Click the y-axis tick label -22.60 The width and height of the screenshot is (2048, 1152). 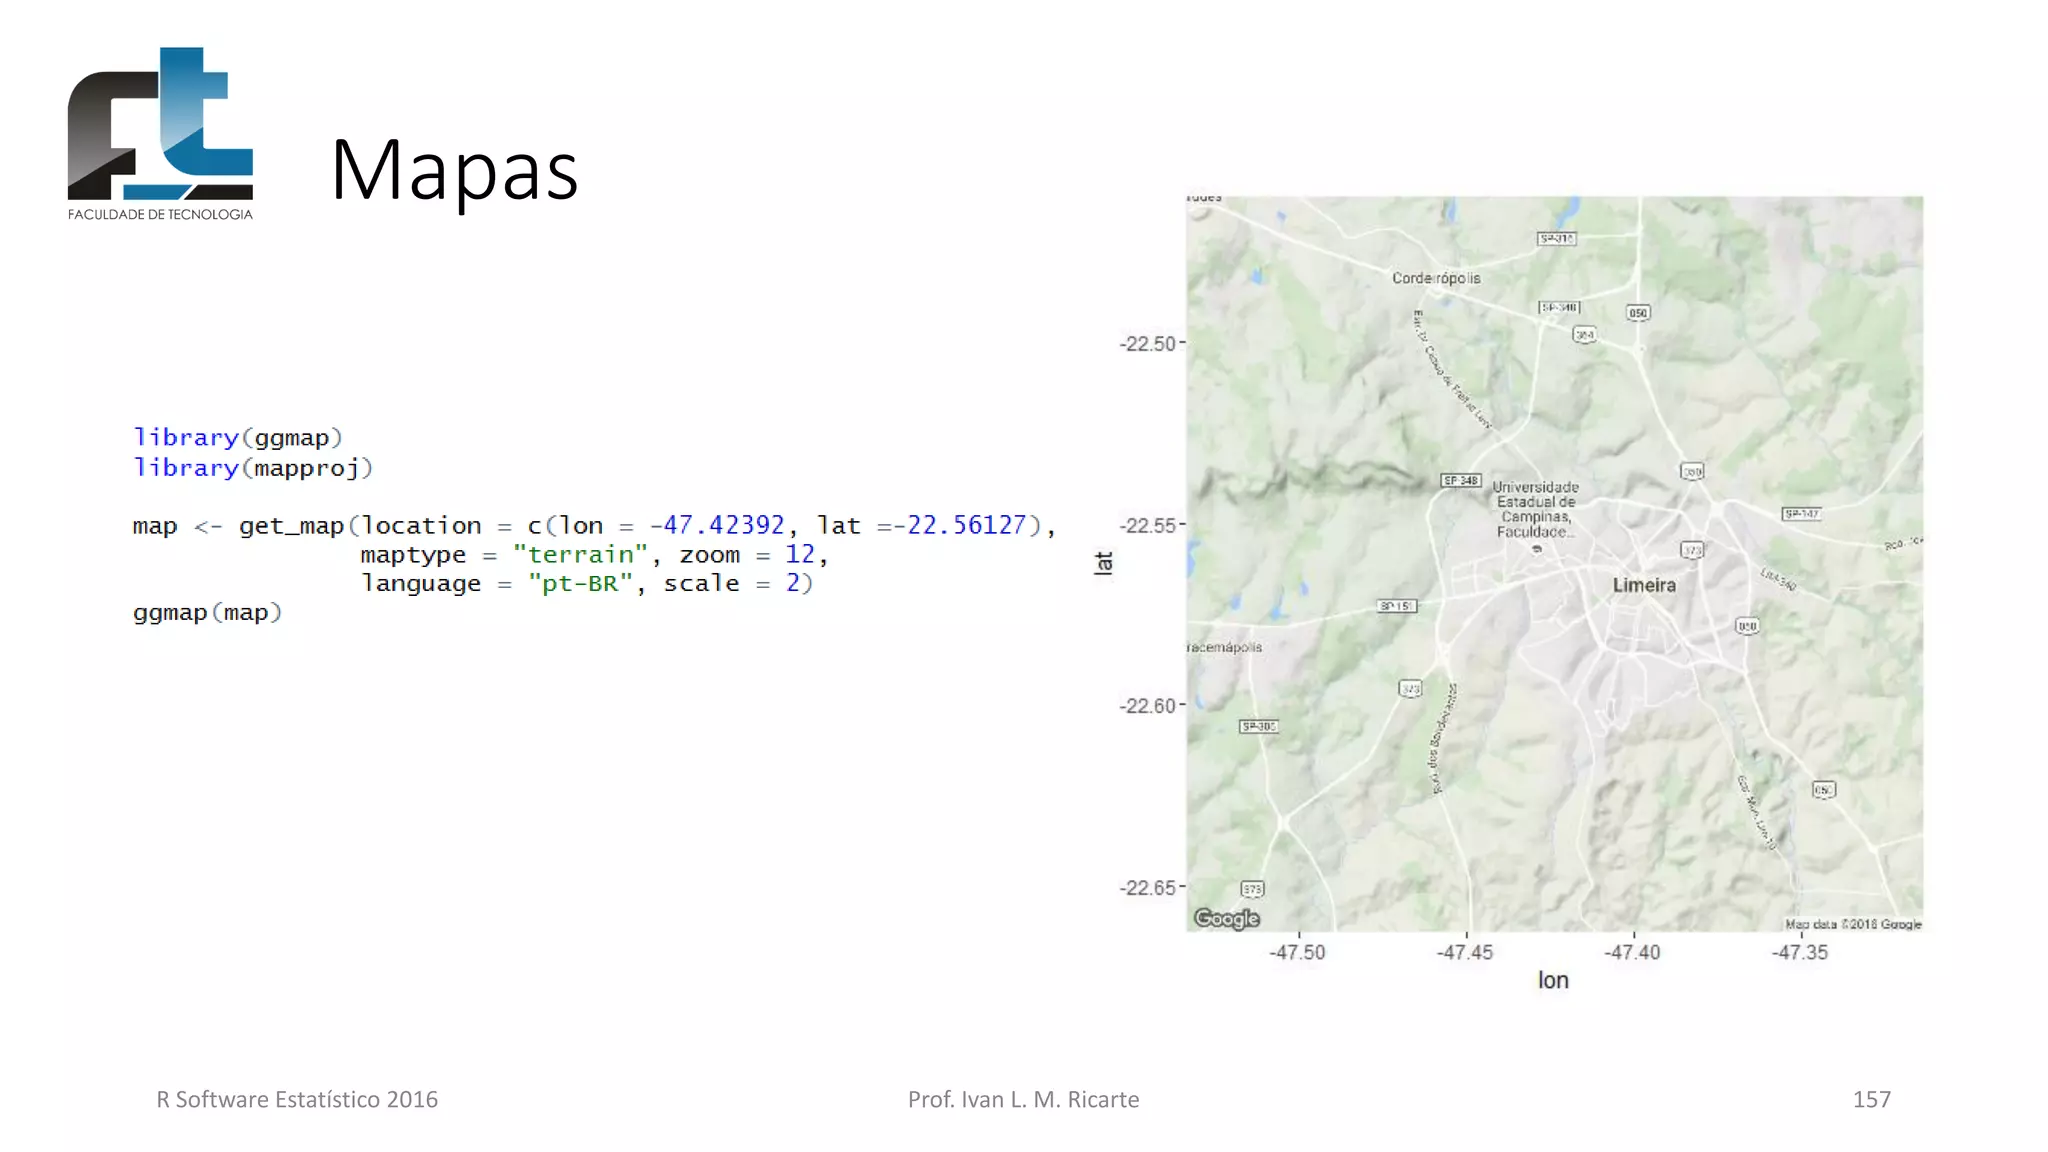1147,706
